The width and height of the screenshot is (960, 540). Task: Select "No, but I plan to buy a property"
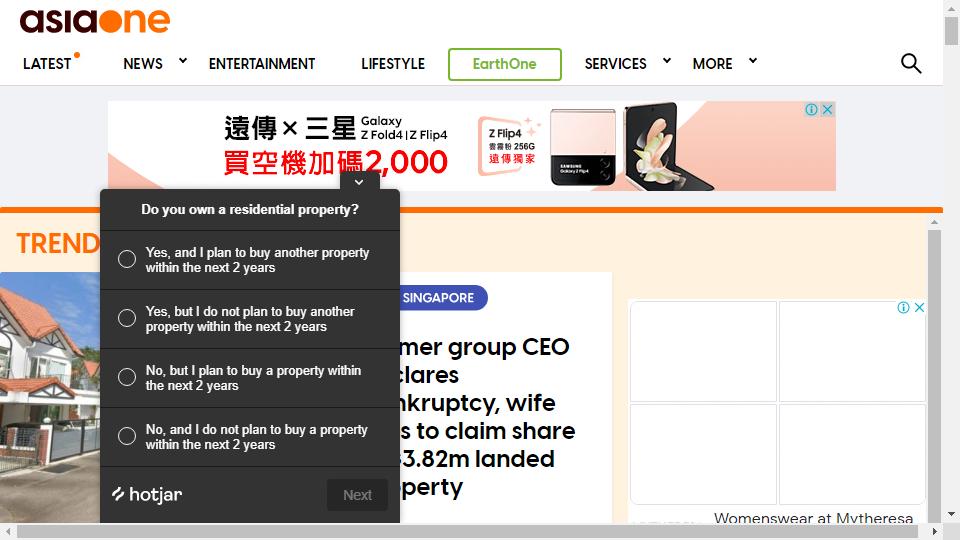tap(250, 378)
